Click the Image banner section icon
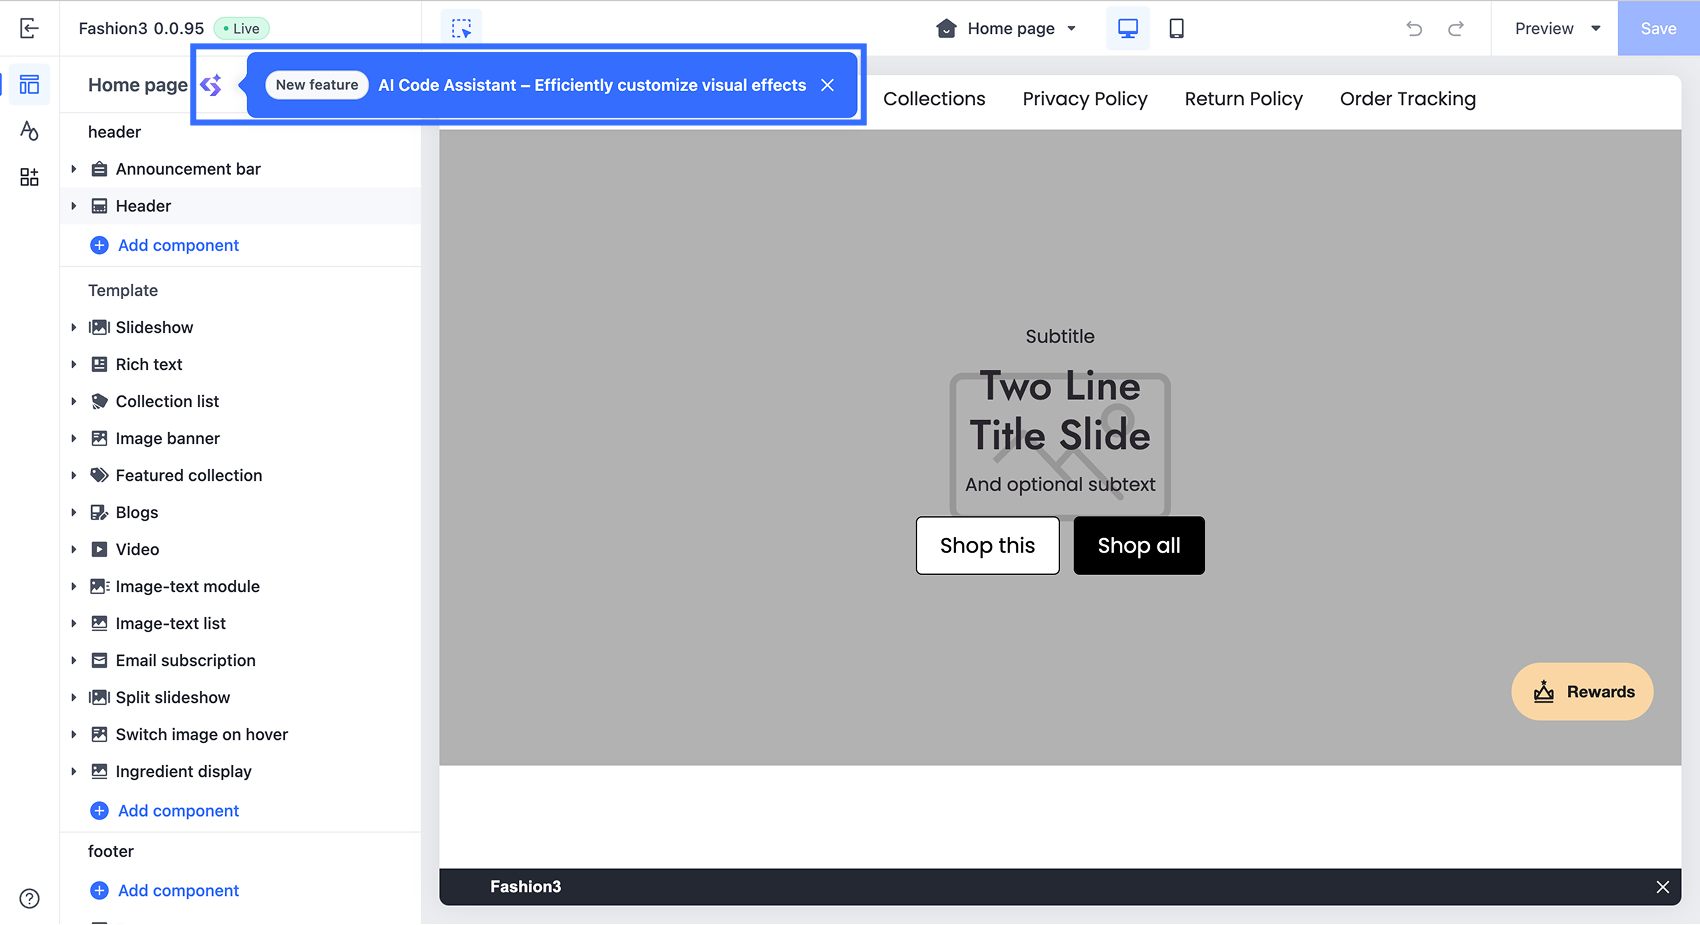Image resolution: width=1700 pixels, height=925 pixels. point(99,438)
